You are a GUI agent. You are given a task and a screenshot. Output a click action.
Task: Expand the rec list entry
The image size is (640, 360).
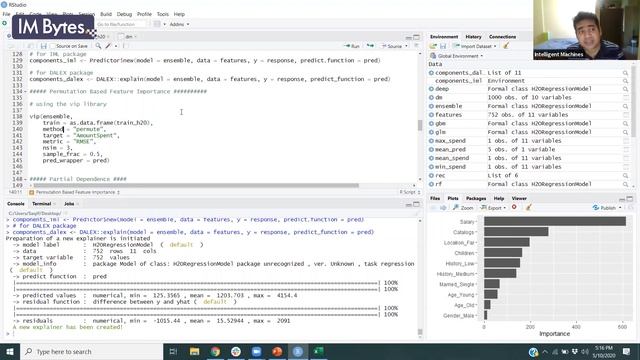click(x=431, y=176)
